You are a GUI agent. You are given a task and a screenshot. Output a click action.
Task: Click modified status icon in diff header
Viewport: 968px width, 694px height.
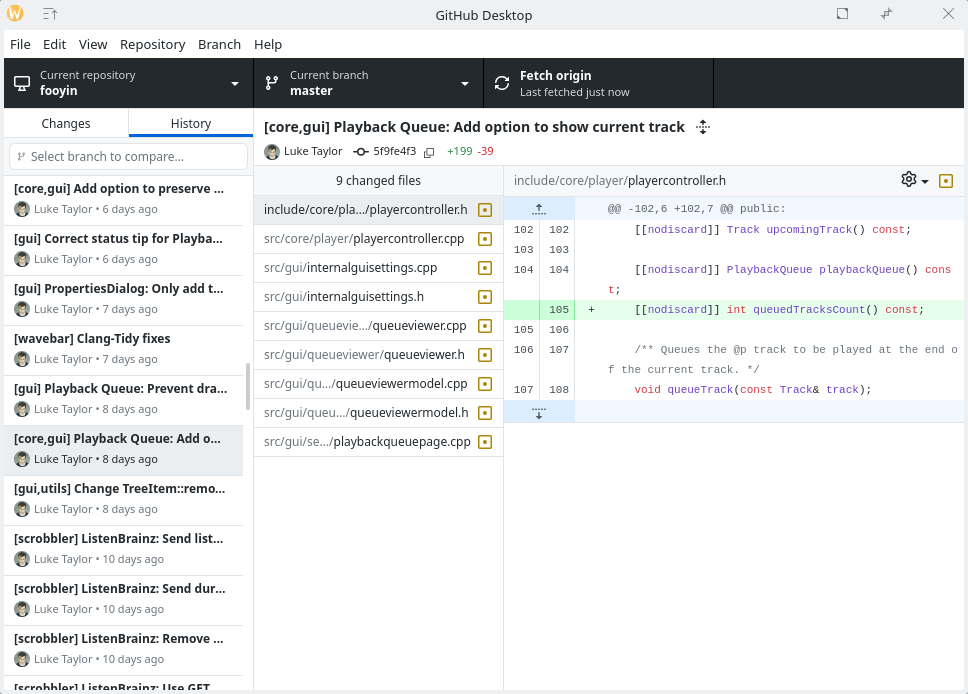click(x=946, y=181)
